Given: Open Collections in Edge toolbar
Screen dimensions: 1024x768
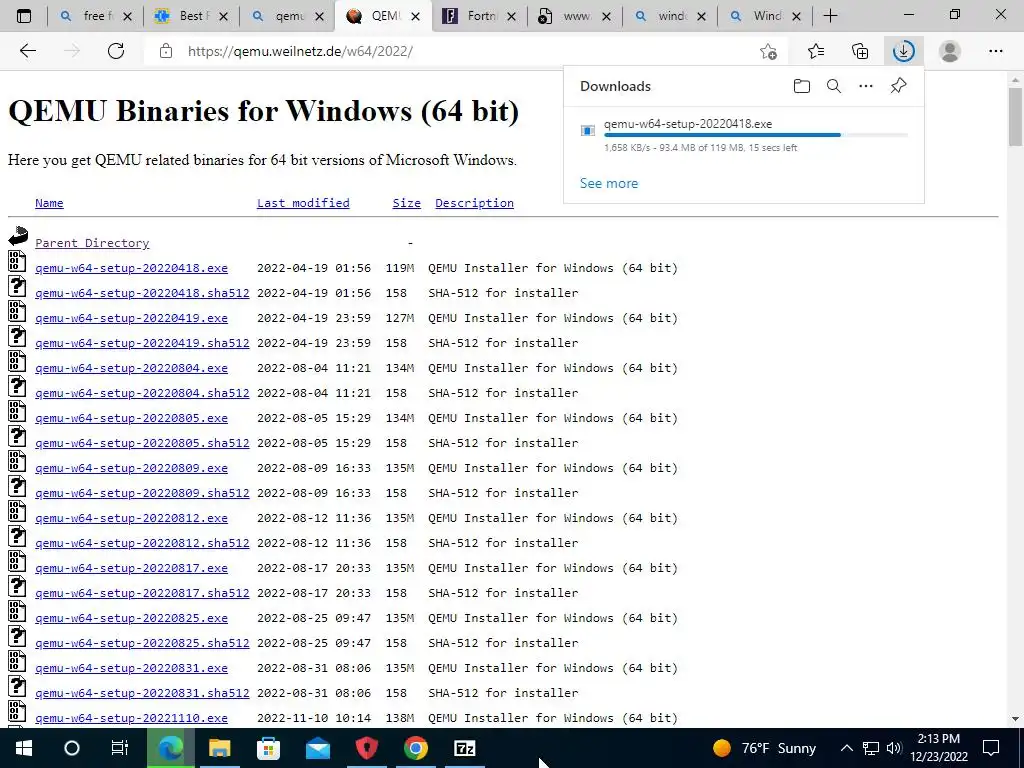Looking at the screenshot, I should tap(860, 51).
